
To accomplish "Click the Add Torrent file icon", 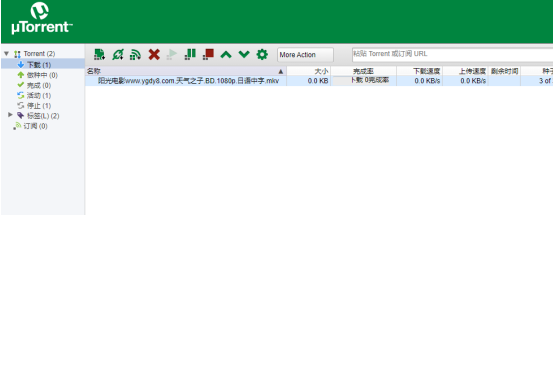I will (x=99, y=54).
